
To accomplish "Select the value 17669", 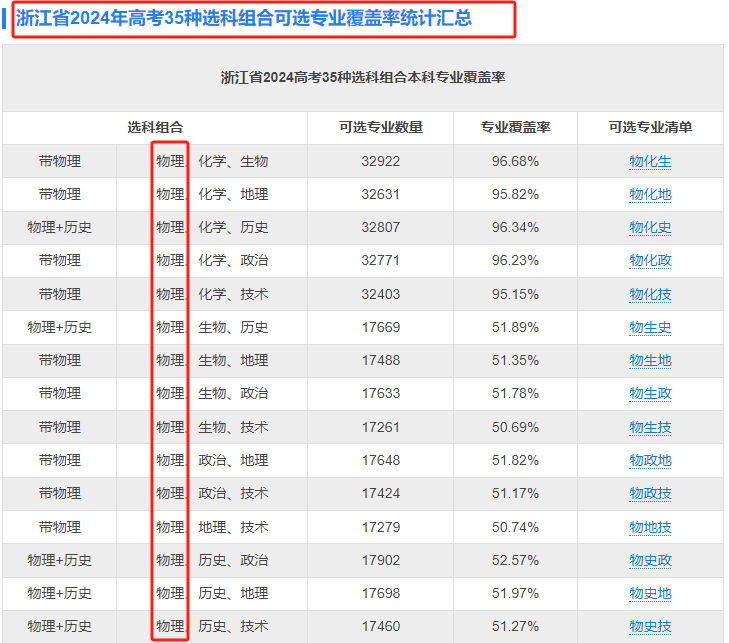I will 380,327.
